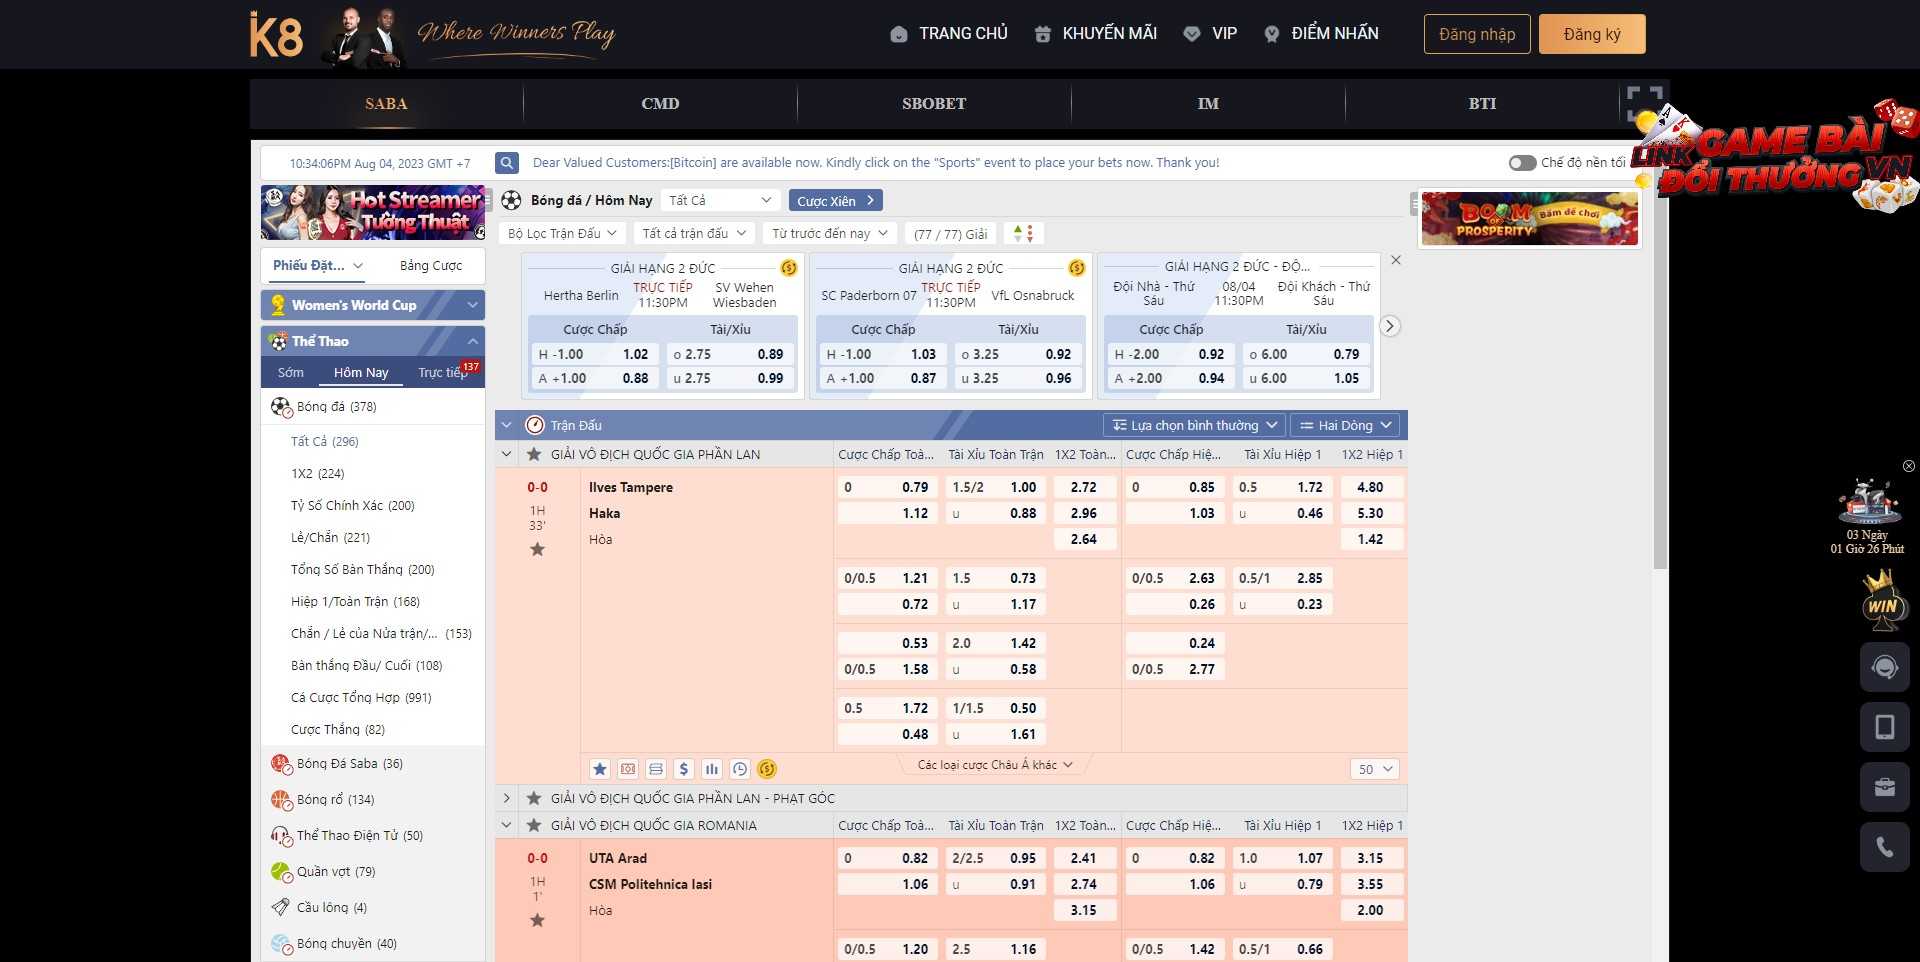1920x962 pixels.
Task: Collapse Giải Vô Địch Romania league
Action: coord(506,825)
